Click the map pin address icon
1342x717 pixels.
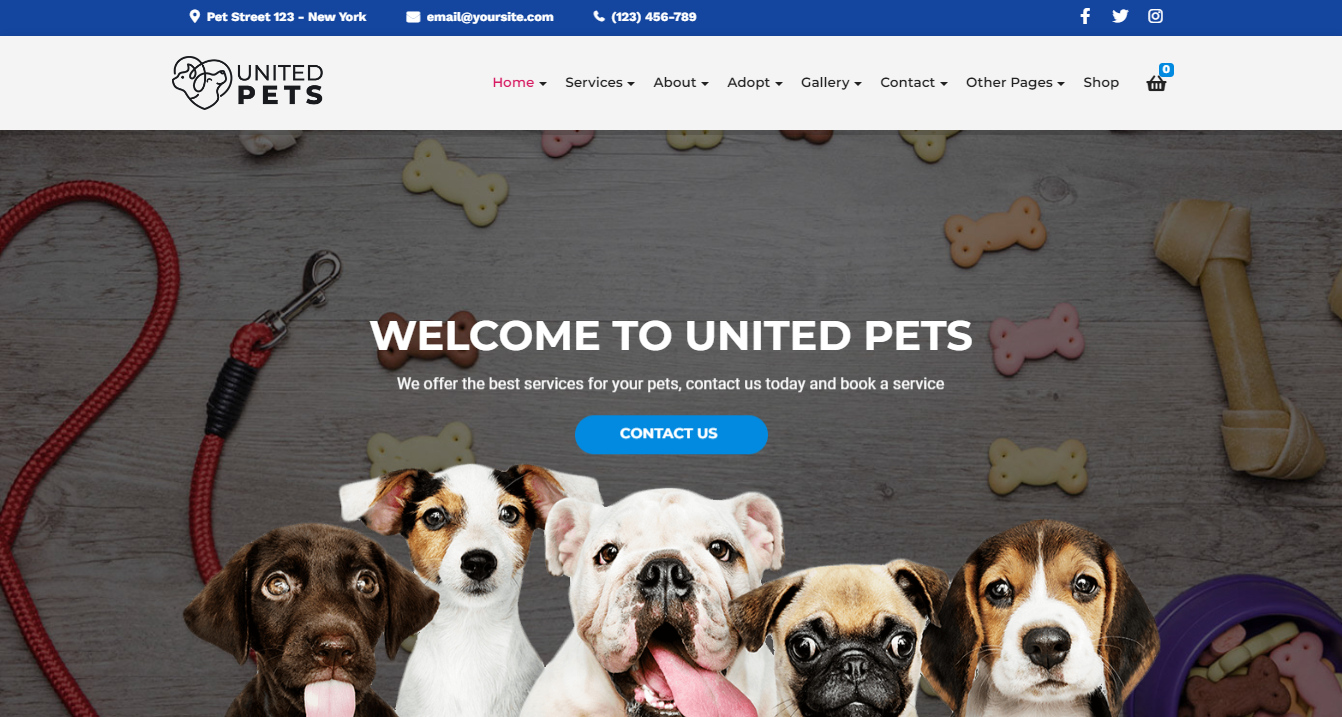point(194,17)
